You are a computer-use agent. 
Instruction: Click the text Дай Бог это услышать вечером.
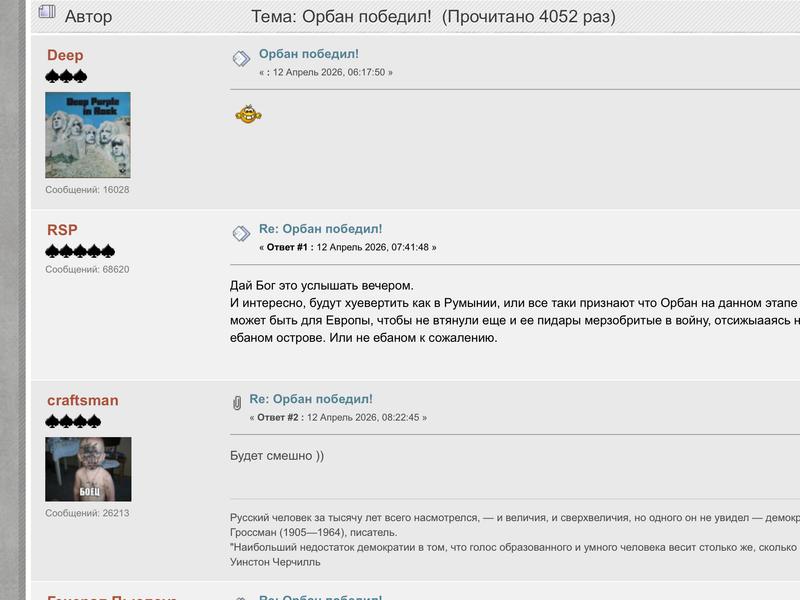(x=321, y=285)
